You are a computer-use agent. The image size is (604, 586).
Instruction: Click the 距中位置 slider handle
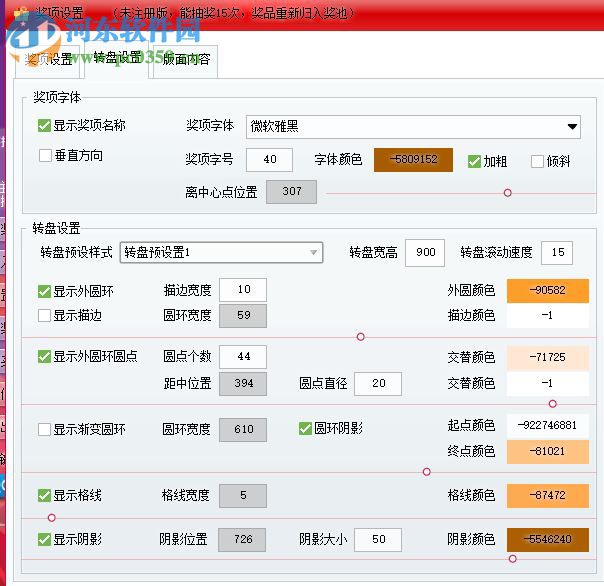pyautogui.click(x=552, y=404)
